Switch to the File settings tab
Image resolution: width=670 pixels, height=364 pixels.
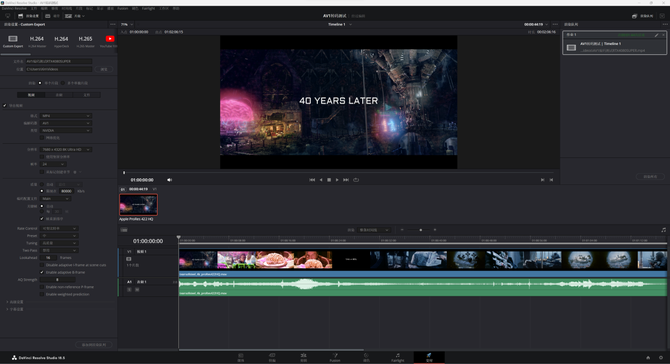[x=87, y=95]
